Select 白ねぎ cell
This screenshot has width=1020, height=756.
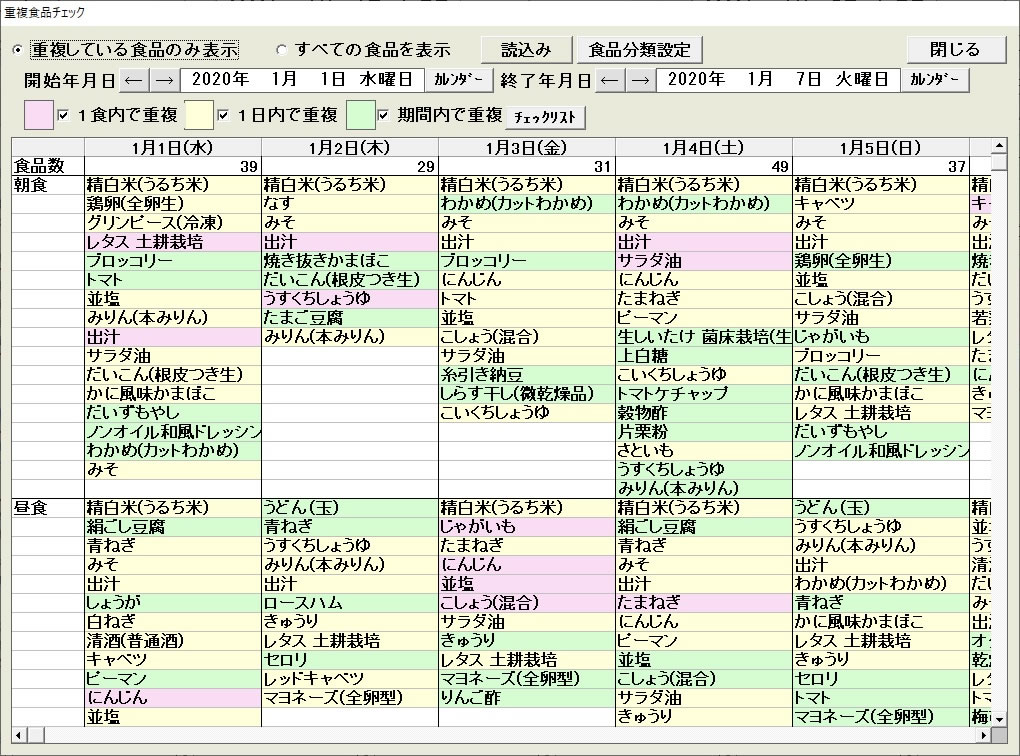pos(173,622)
